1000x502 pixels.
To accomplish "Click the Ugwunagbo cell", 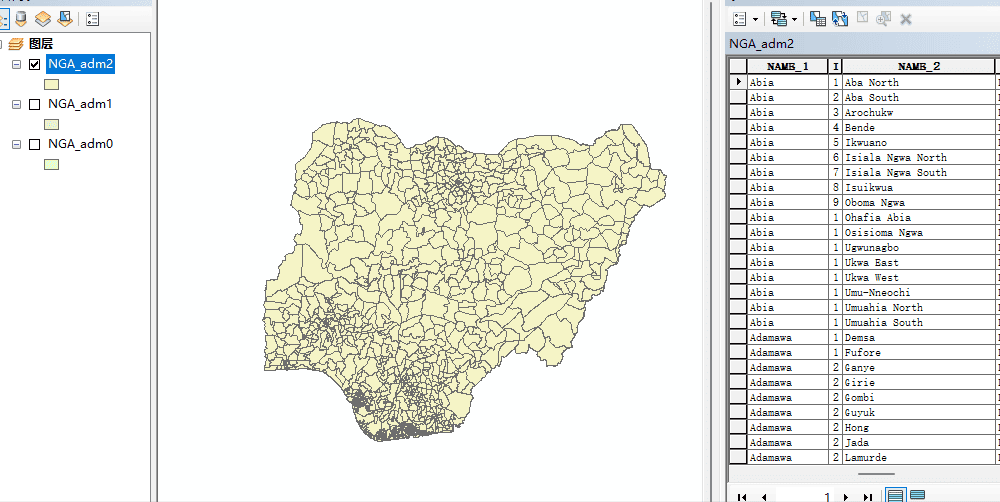I will [919, 247].
